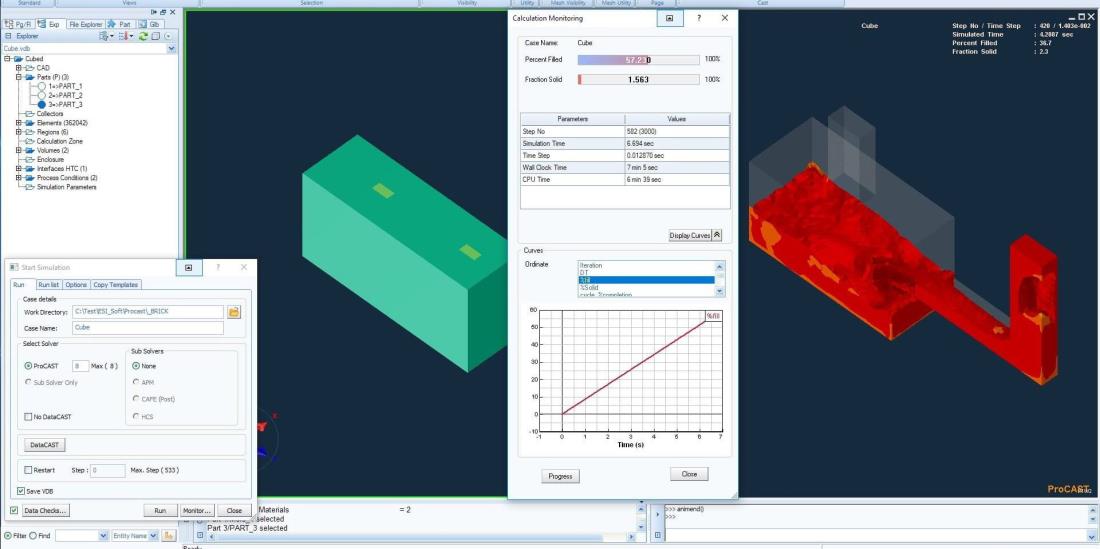Collapse the Parts (P) (3) node
This screenshot has width=1100, height=549.
[x=19, y=77]
